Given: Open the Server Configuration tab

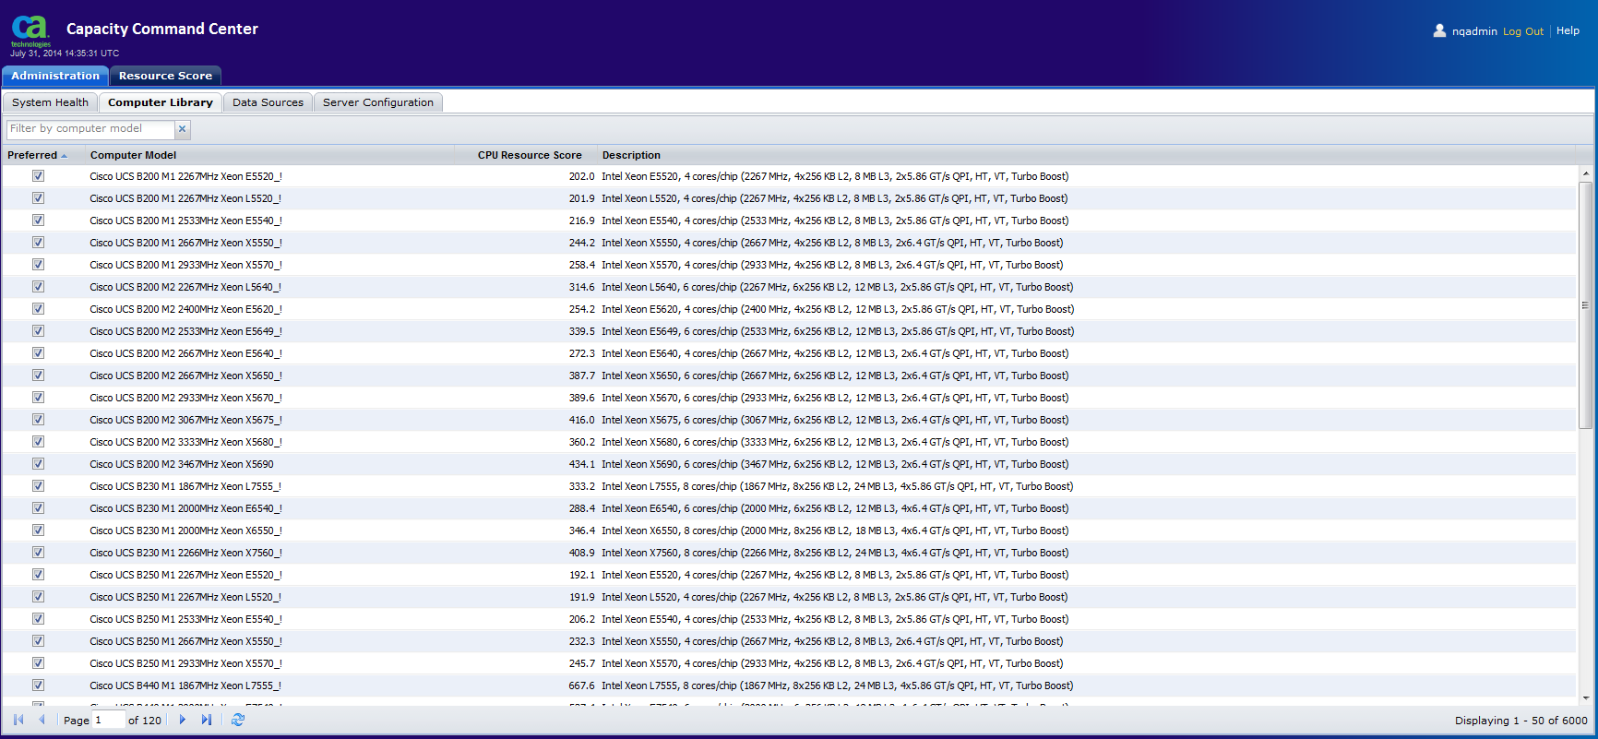Looking at the screenshot, I should click(378, 102).
